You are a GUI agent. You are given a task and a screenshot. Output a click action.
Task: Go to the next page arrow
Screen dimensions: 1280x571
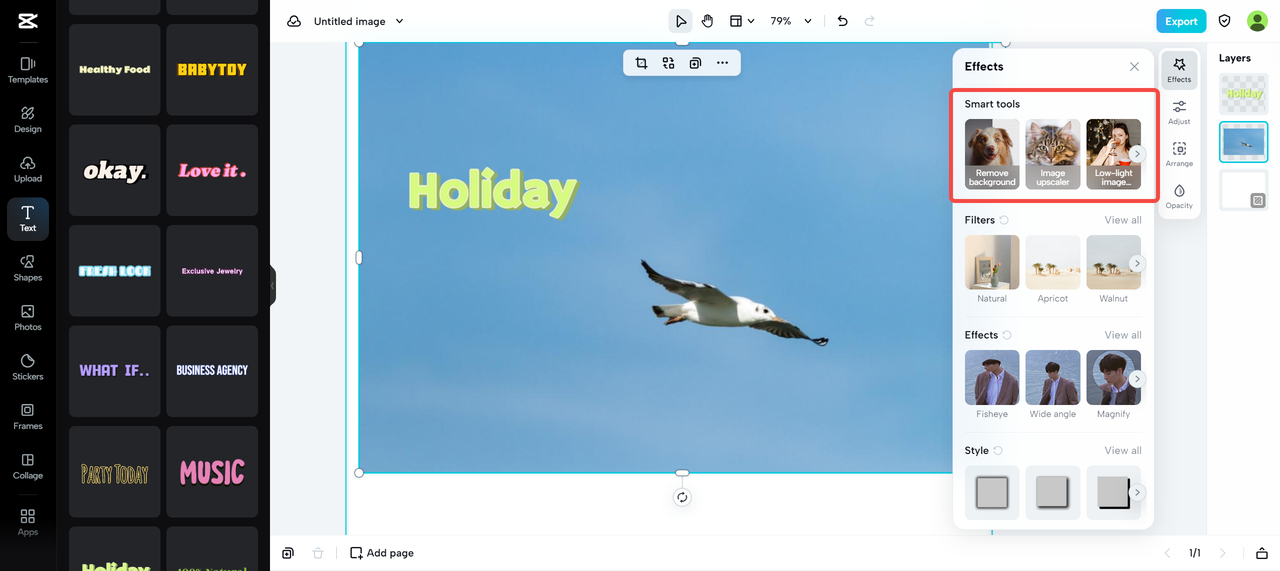1223,553
